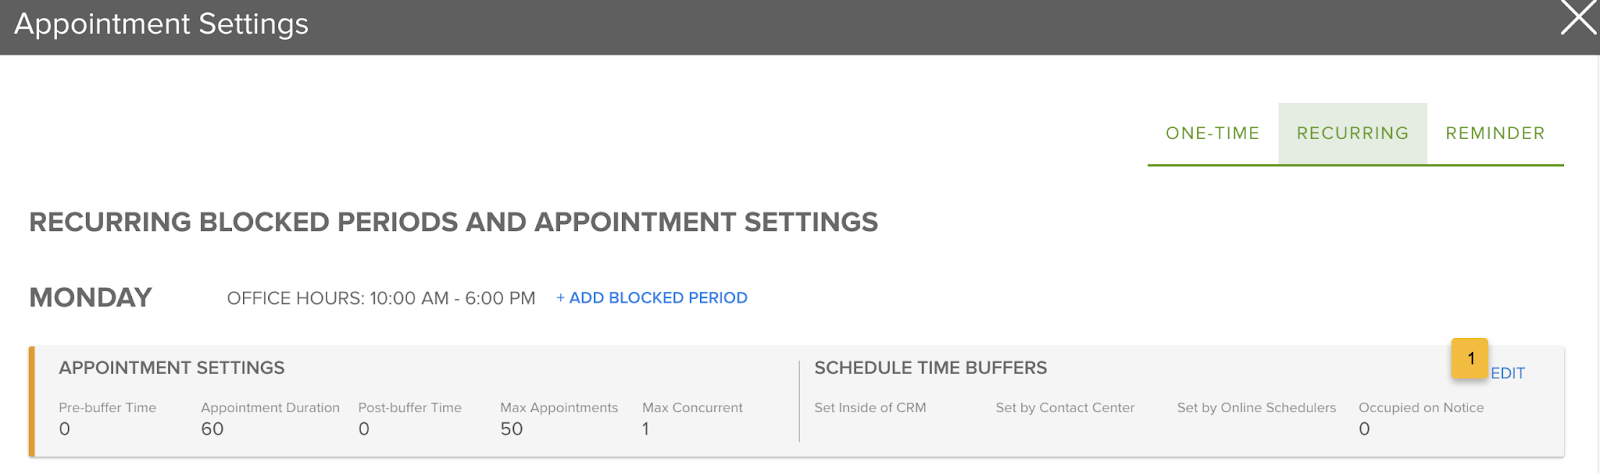The width and height of the screenshot is (1600, 473).
Task: Switch to the ONE-TIME tab
Action: [x=1212, y=133]
